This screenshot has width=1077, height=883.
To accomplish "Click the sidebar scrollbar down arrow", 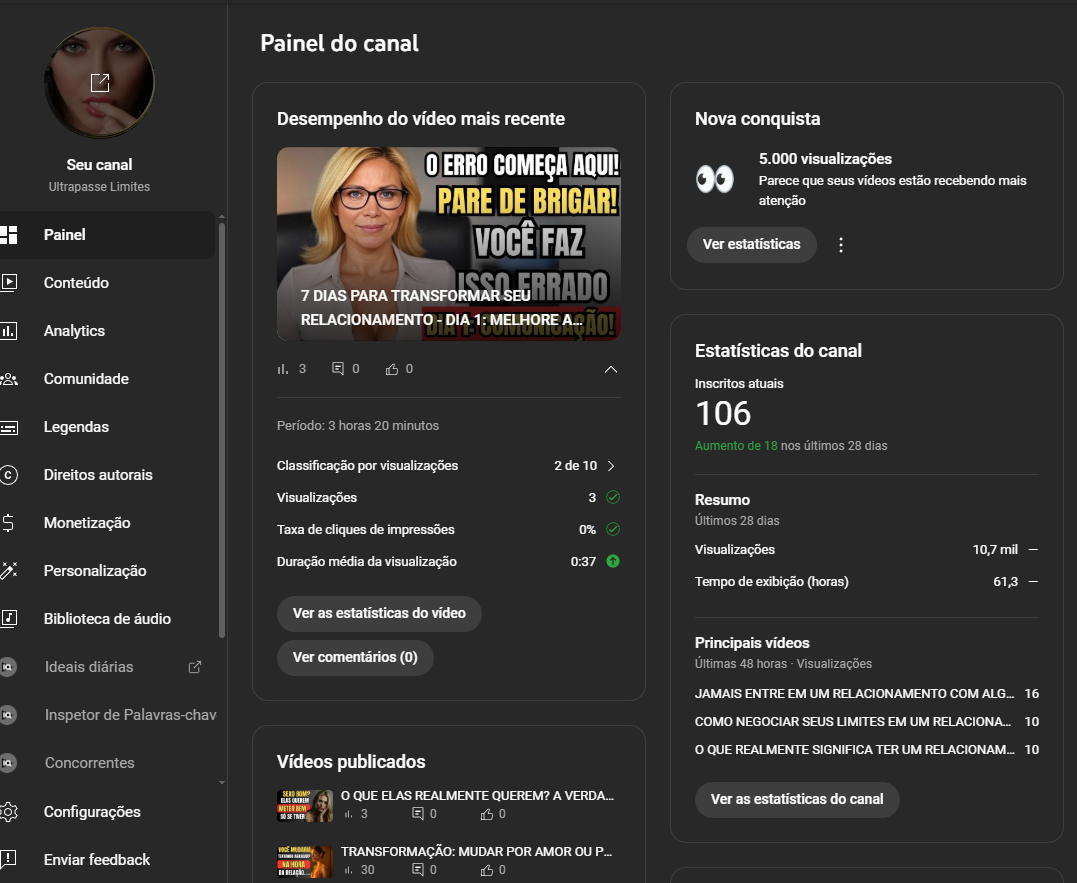I will tap(222, 782).
